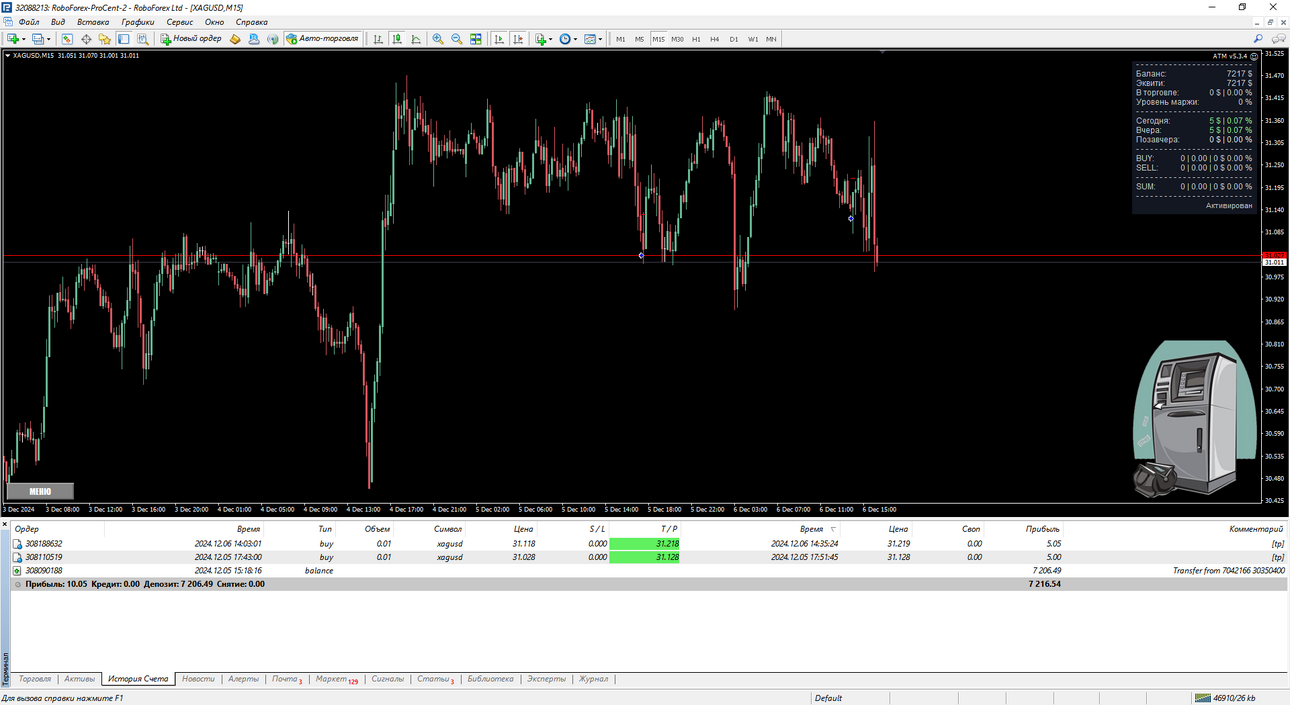Image resolution: width=1290 pixels, height=705 pixels.
Task: Toggle the Navigator star-folder icon
Action: click(x=104, y=39)
